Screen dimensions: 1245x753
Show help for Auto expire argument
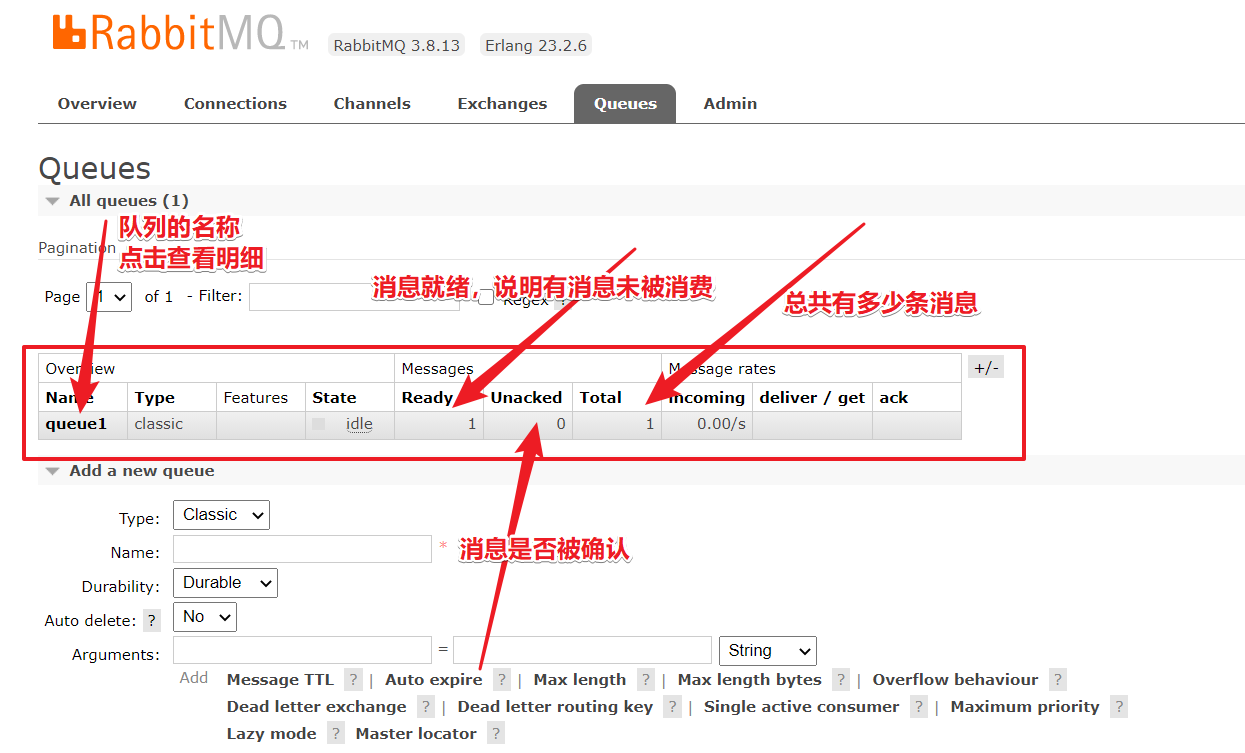pos(502,680)
